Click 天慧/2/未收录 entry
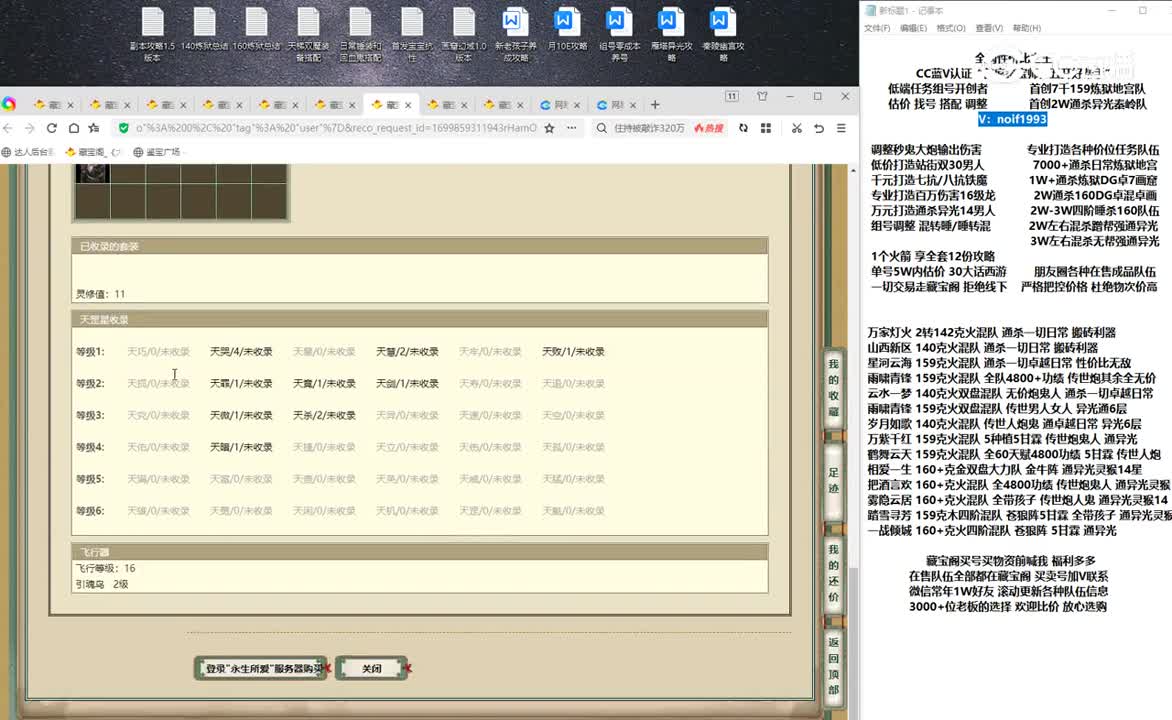The image size is (1172, 720). pyautogui.click(x=407, y=351)
